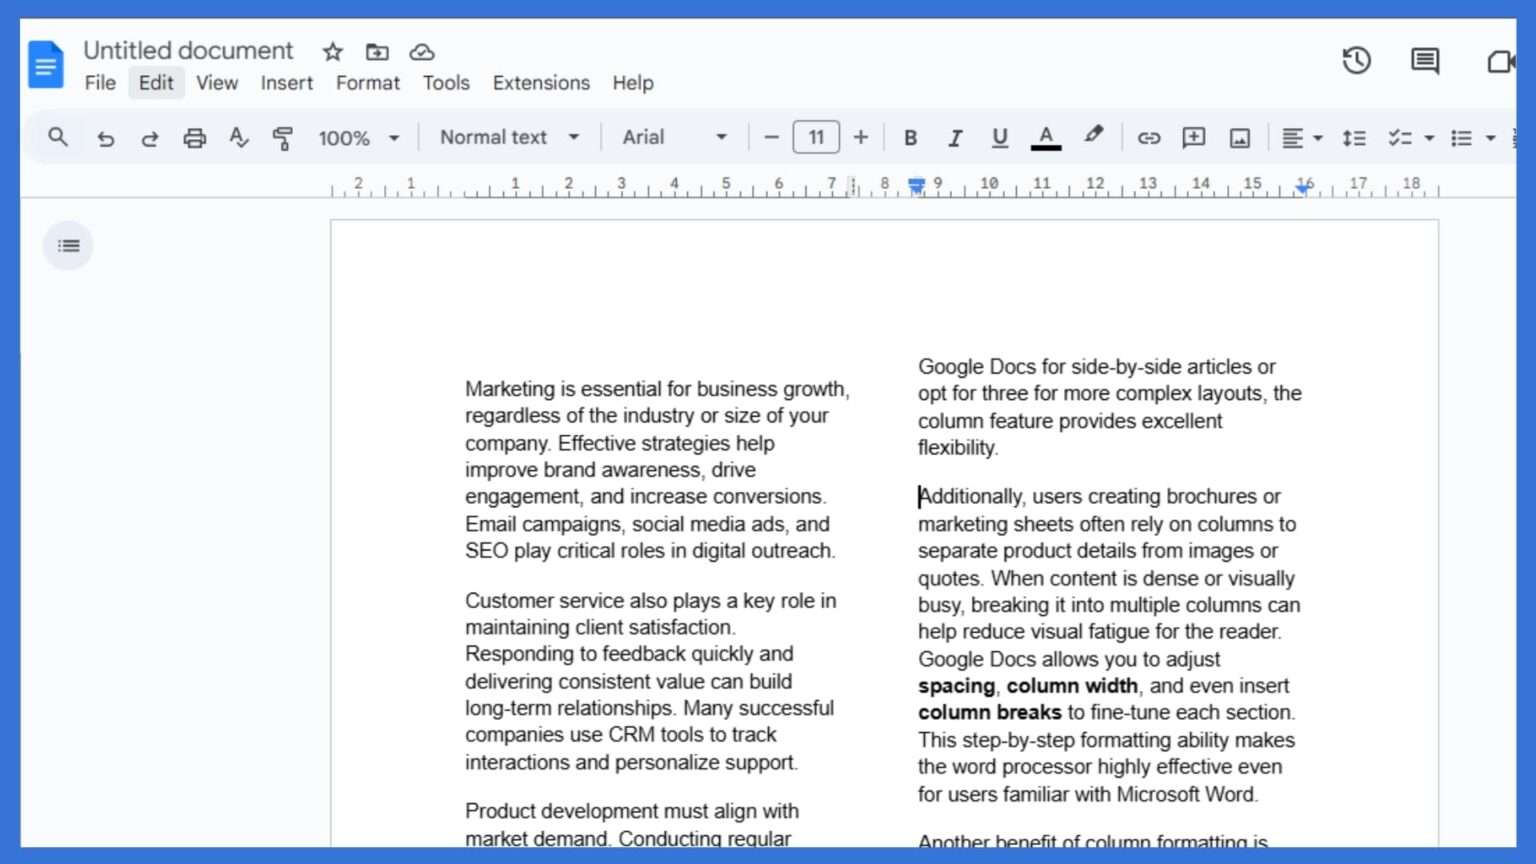Insert a link using the toolbar icon
1536x864 pixels.
(x=1148, y=137)
